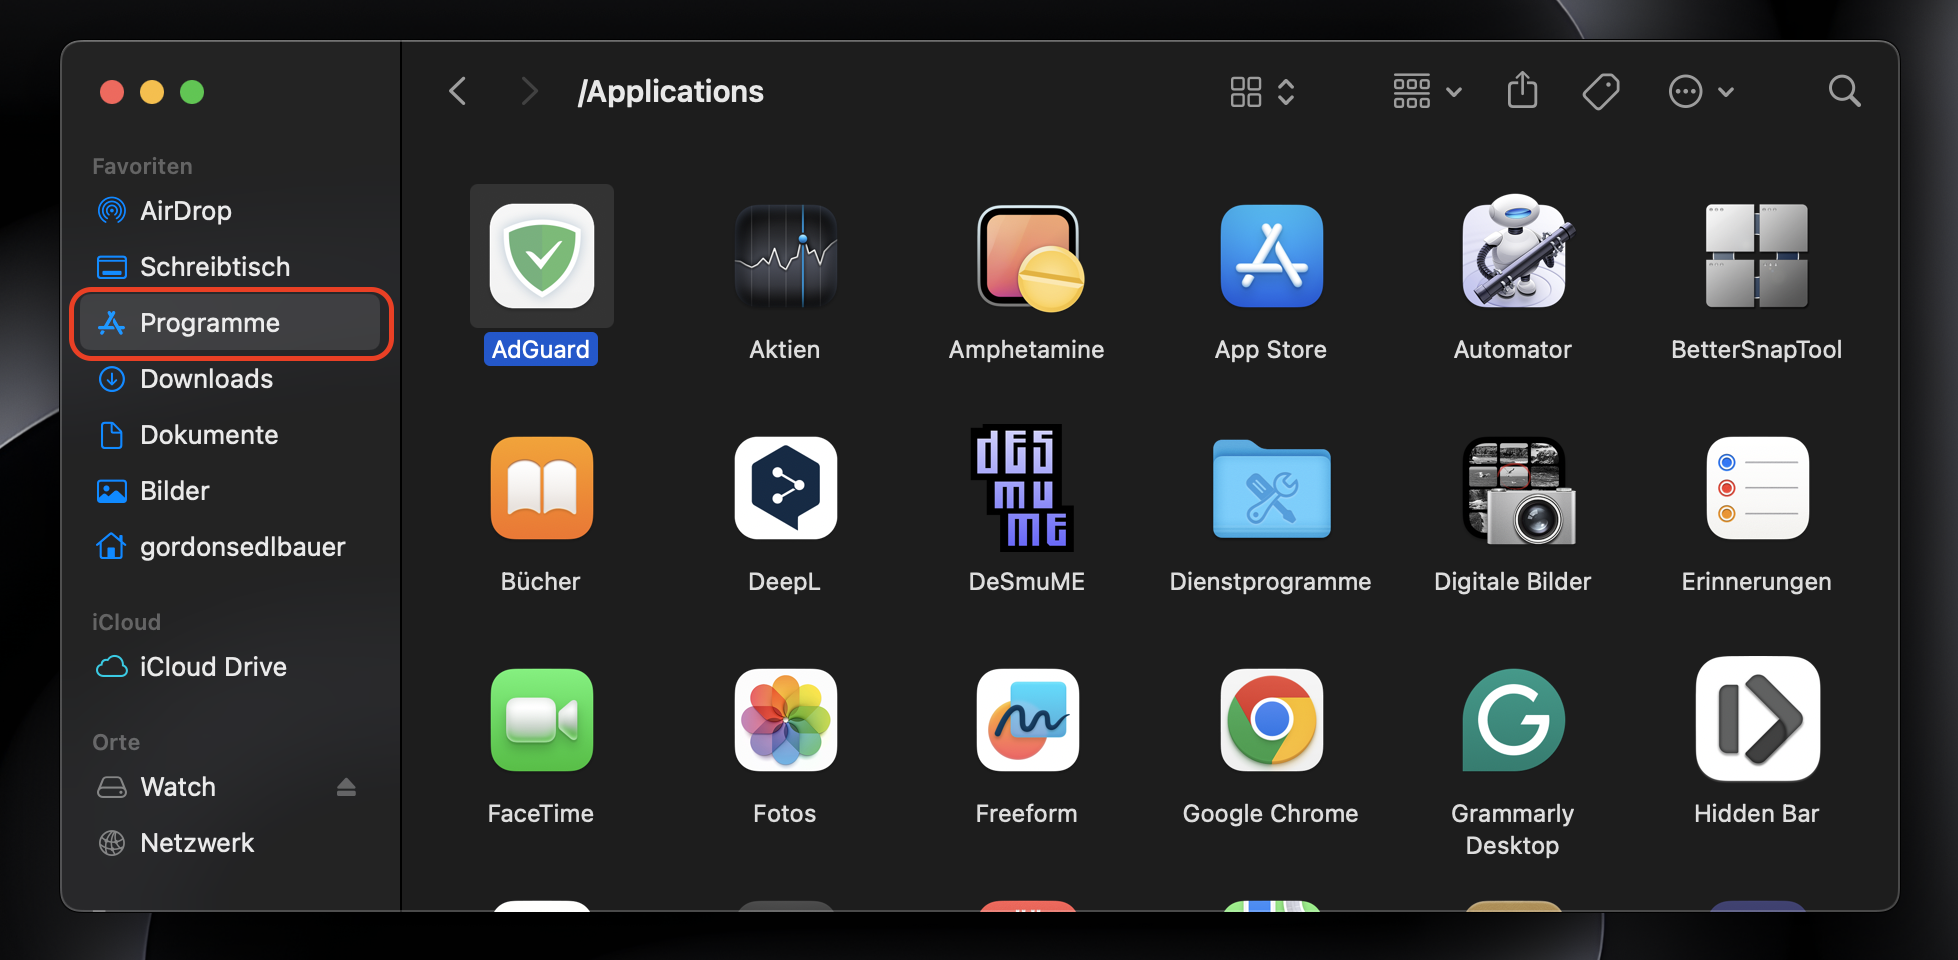Open the more actions ellipsis menu
1958x960 pixels.
pyautogui.click(x=1701, y=92)
